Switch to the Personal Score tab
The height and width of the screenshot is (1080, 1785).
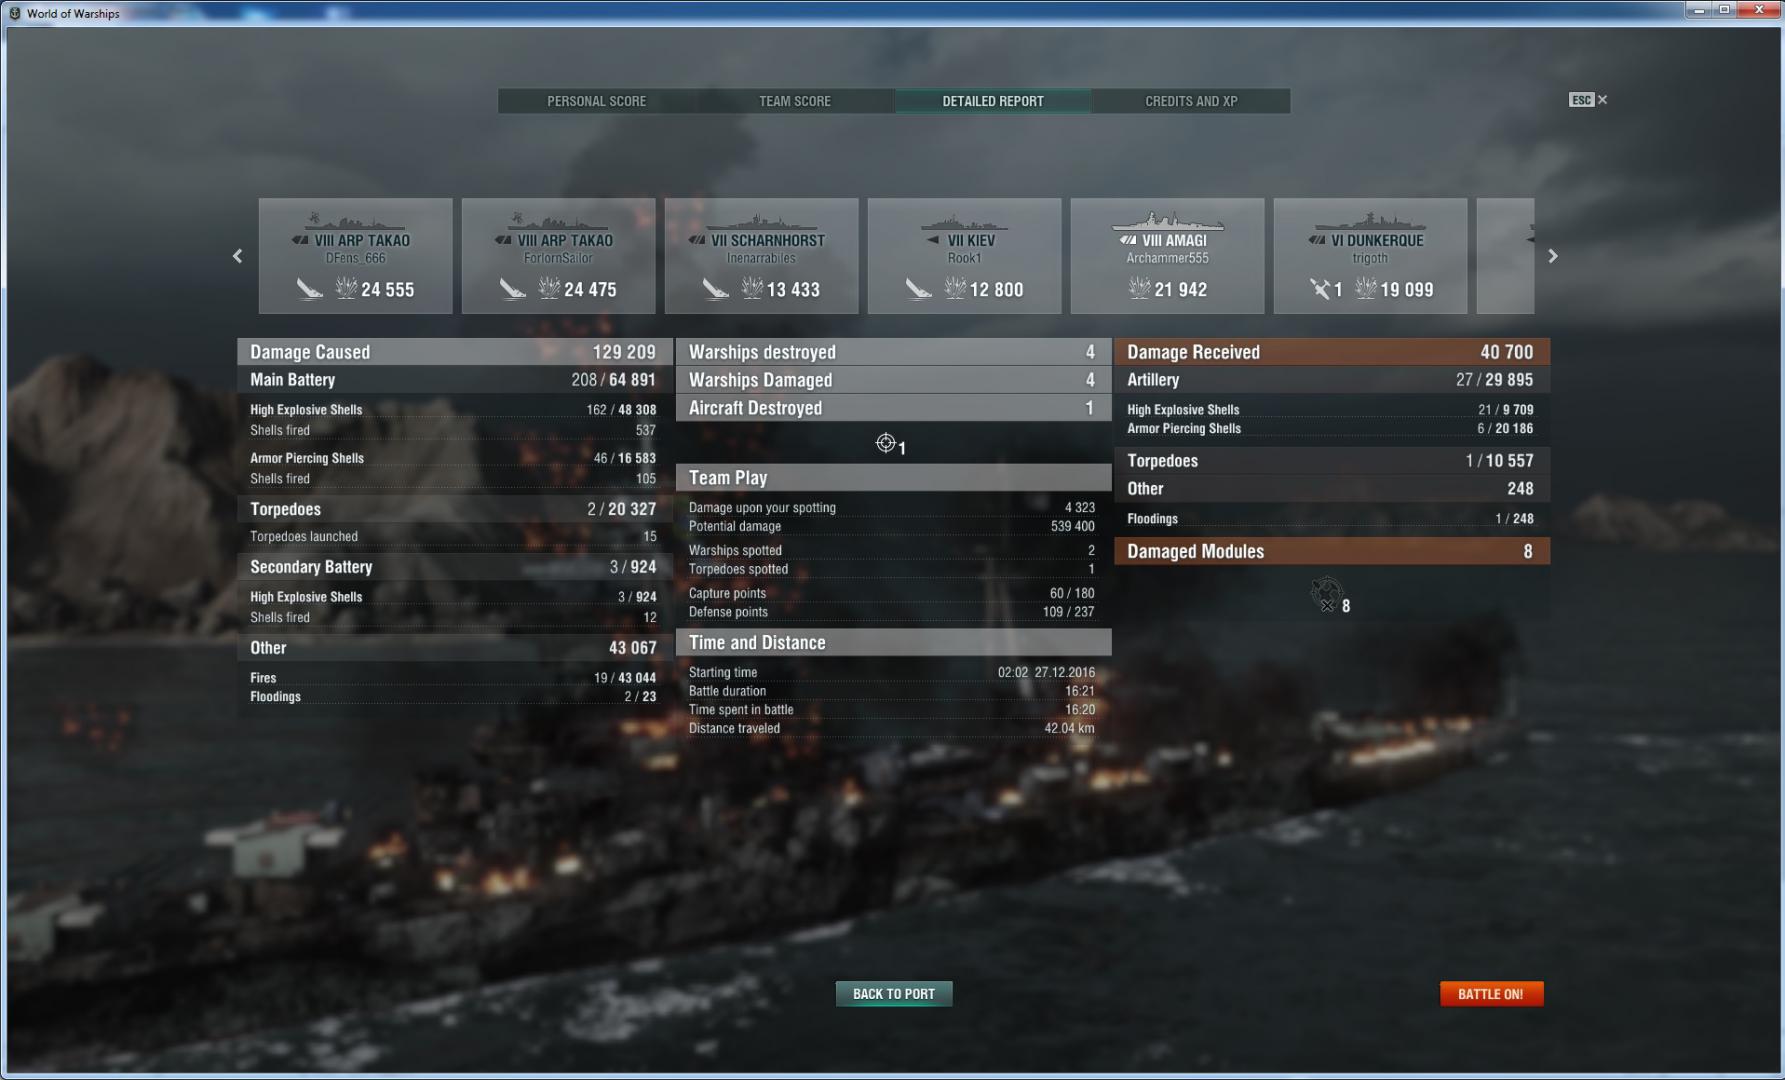596,101
